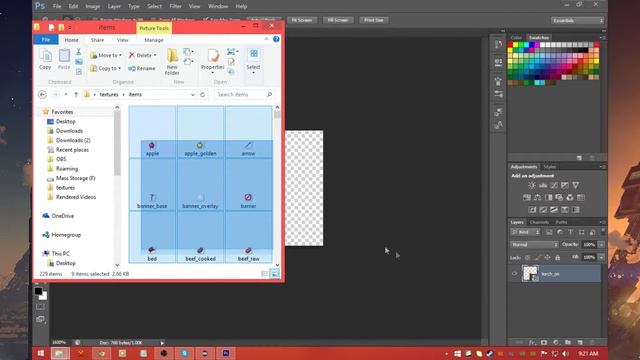The height and width of the screenshot is (360, 640).
Task: Toggle pixel layer filter in Layers panel
Action: pyautogui.click(x=549, y=232)
